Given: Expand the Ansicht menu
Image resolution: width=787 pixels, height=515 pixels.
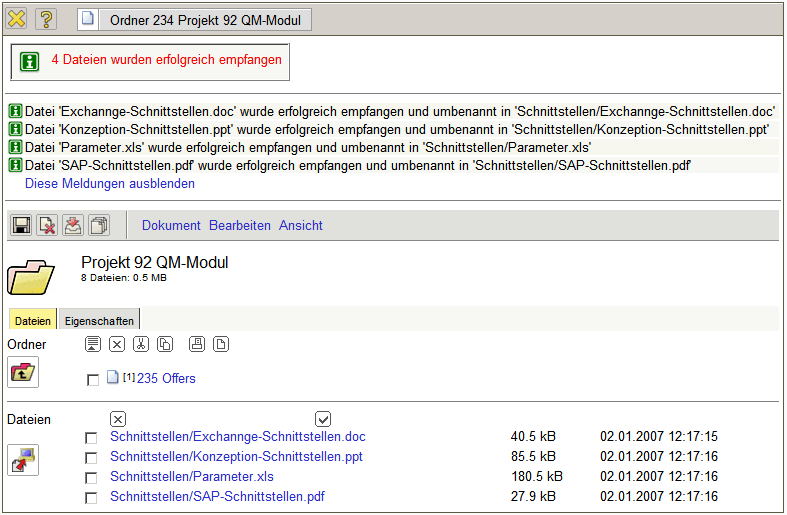Looking at the screenshot, I should 300,226.
